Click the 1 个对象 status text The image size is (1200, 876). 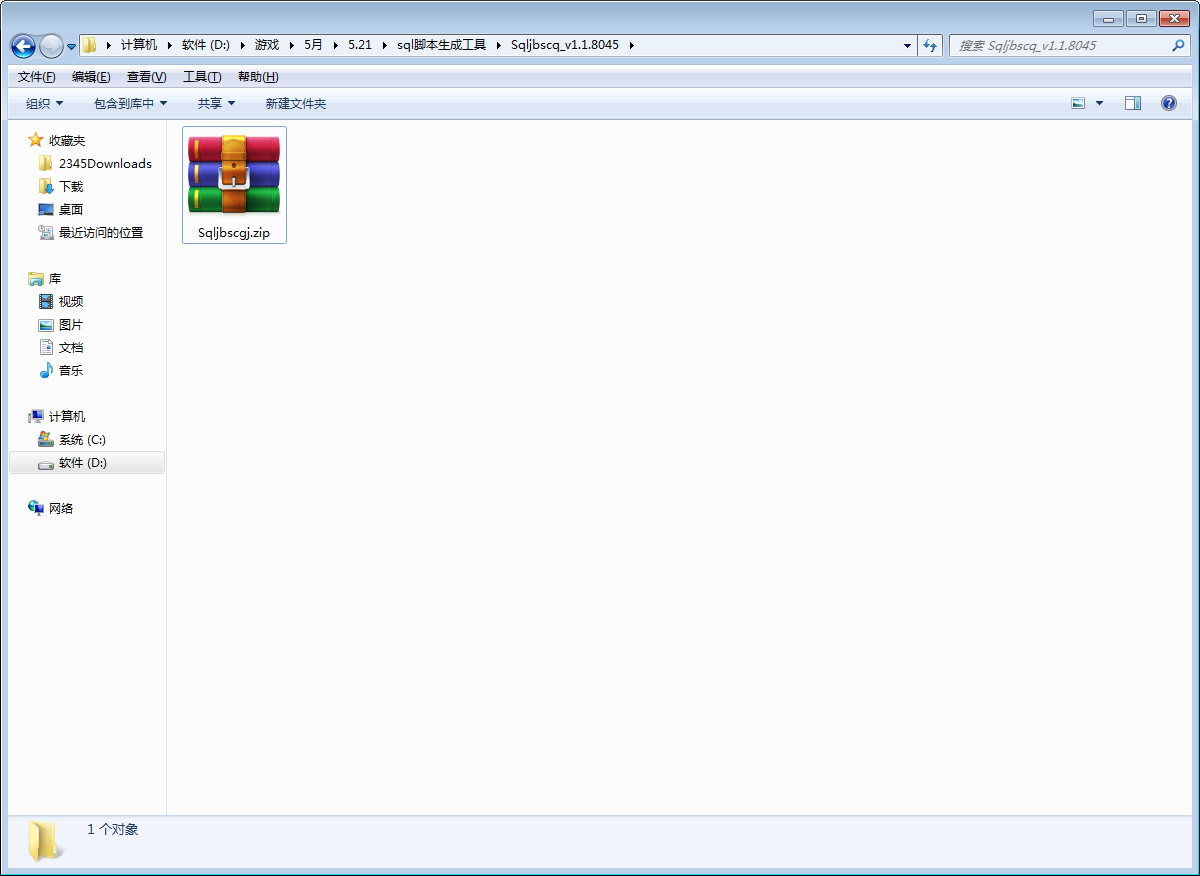[x=113, y=830]
